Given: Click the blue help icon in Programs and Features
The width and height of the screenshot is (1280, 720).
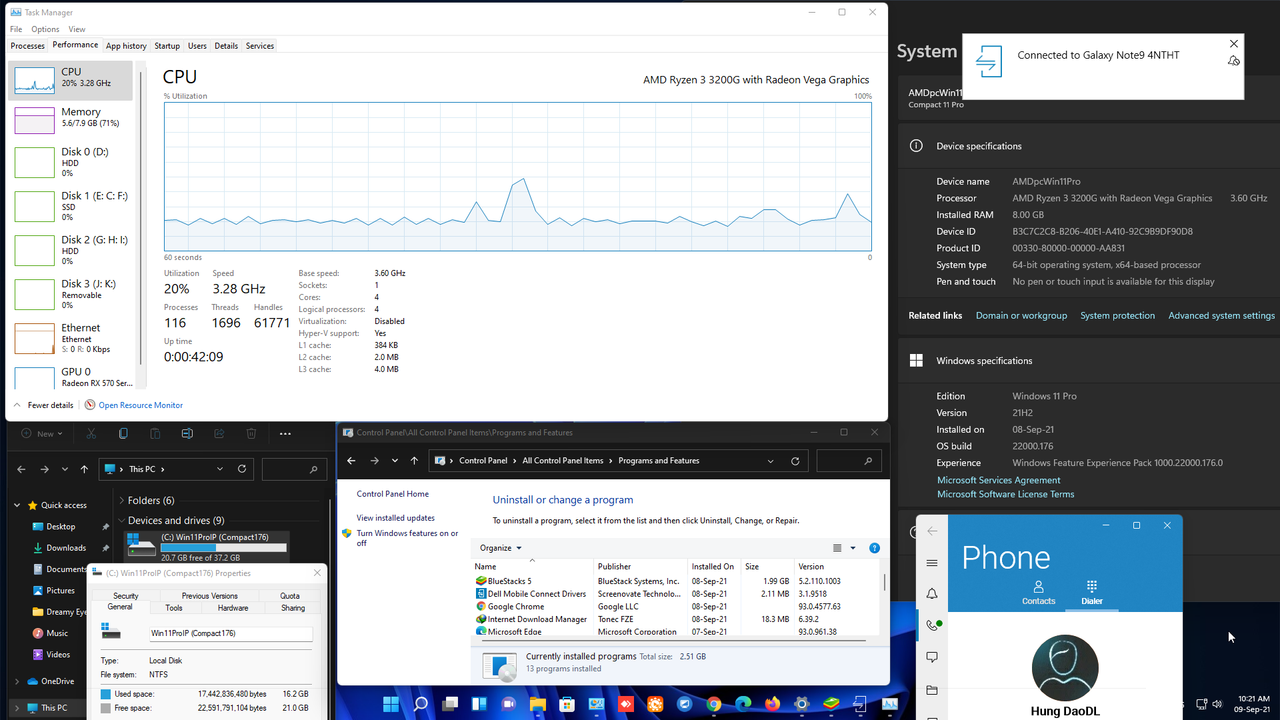Looking at the screenshot, I should 875,548.
